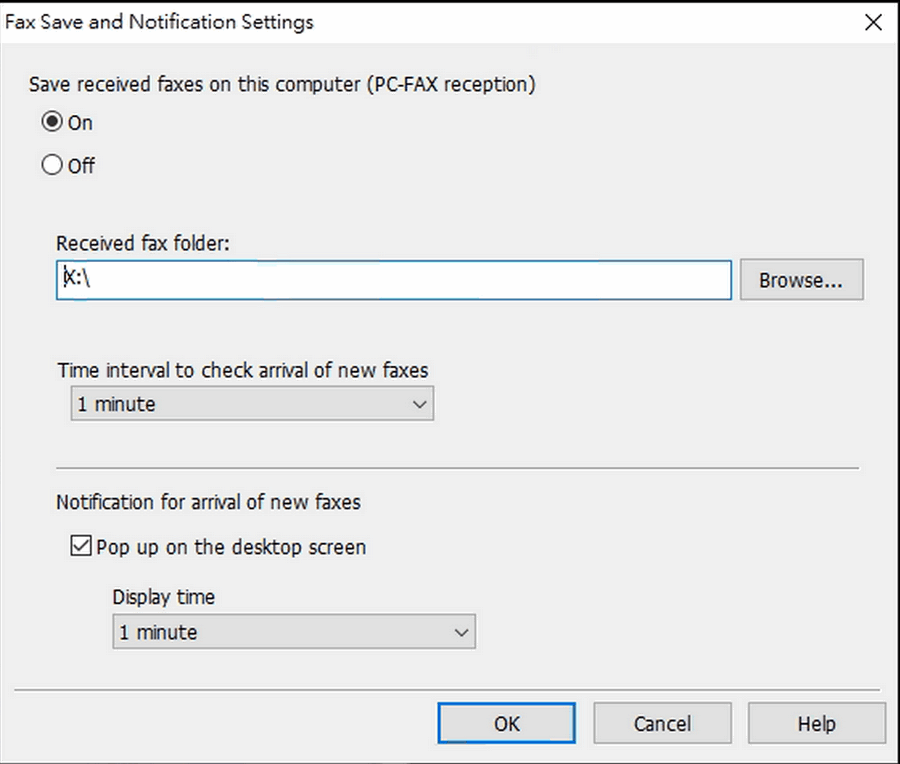Viewport: 900px width, 764px height.
Task: Click the "Received fax folder:" label
Action: click(x=143, y=243)
